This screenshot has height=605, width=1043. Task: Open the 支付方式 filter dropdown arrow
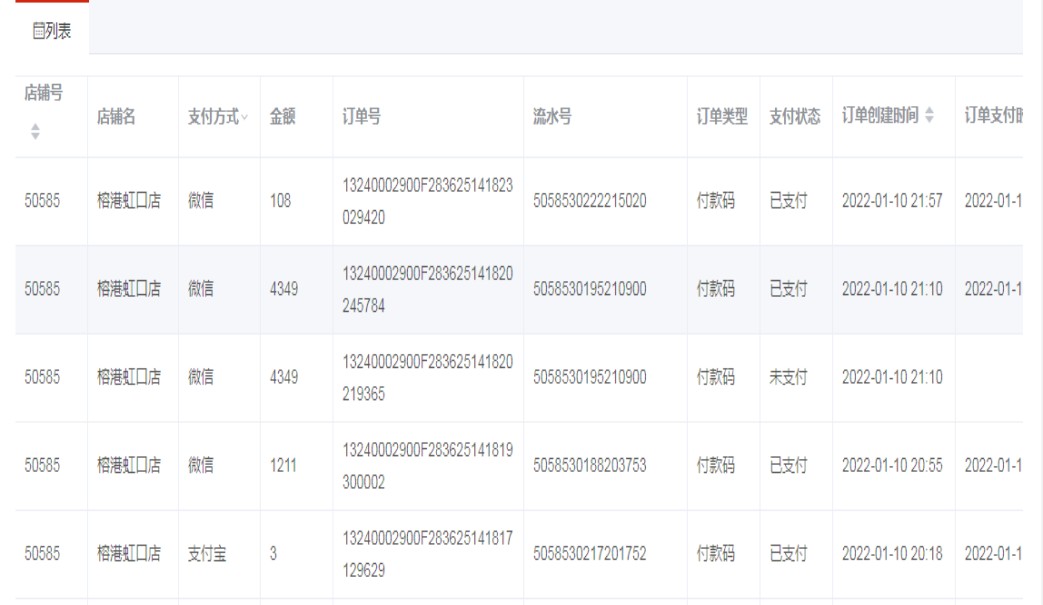(x=244, y=118)
